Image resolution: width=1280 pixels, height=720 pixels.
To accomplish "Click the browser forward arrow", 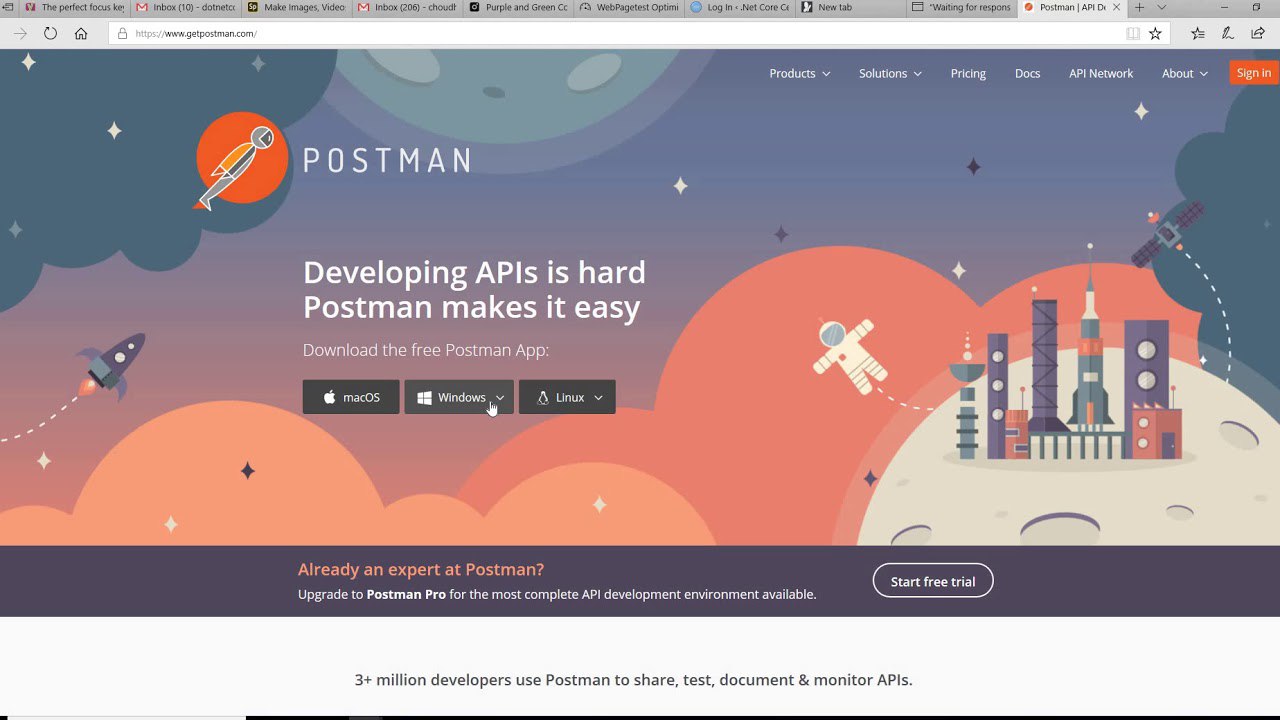I will click(x=20, y=33).
